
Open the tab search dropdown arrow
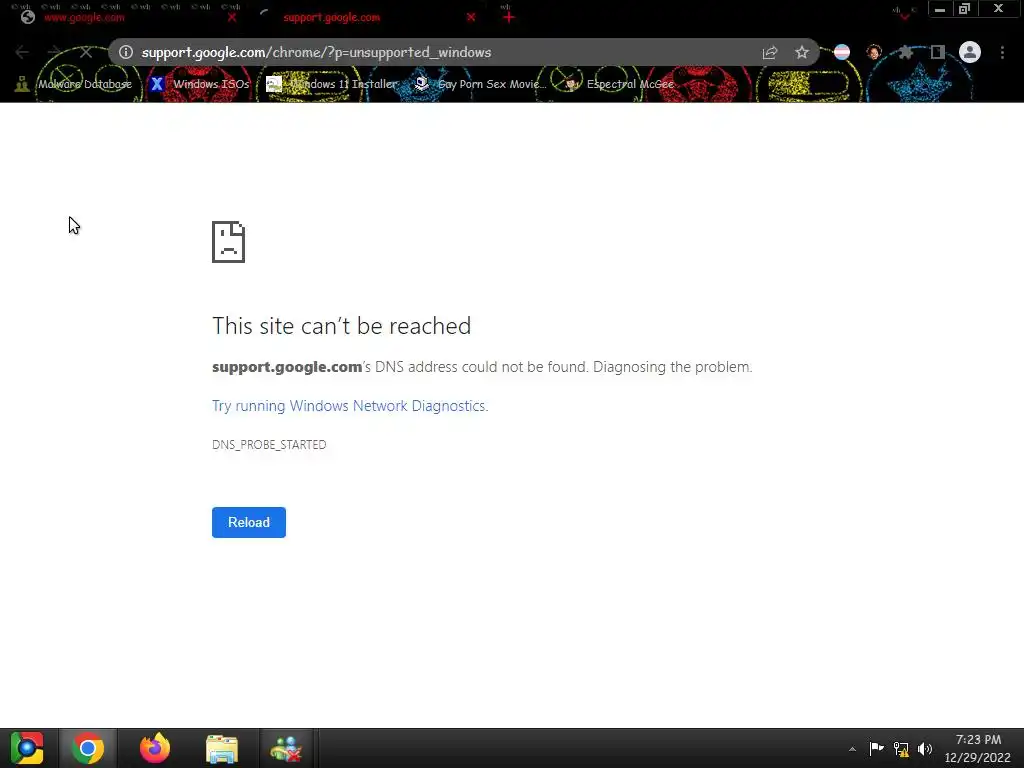click(904, 16)
